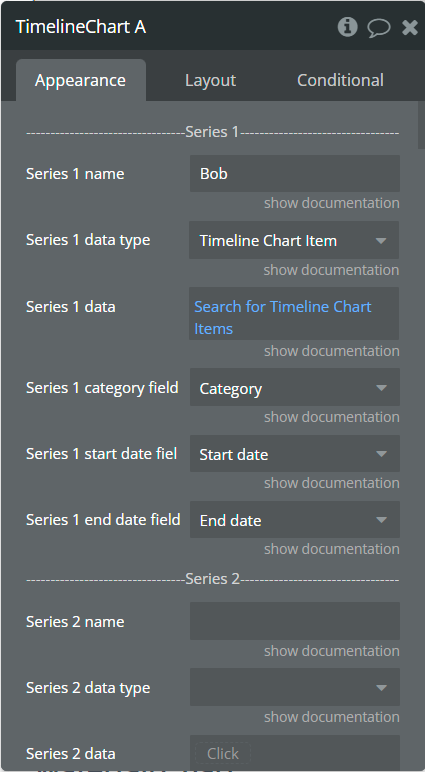Open the Series 1 data type dropdown
Image resolution: width=425 pixels, height=772 pixels.
click(294, 240)
